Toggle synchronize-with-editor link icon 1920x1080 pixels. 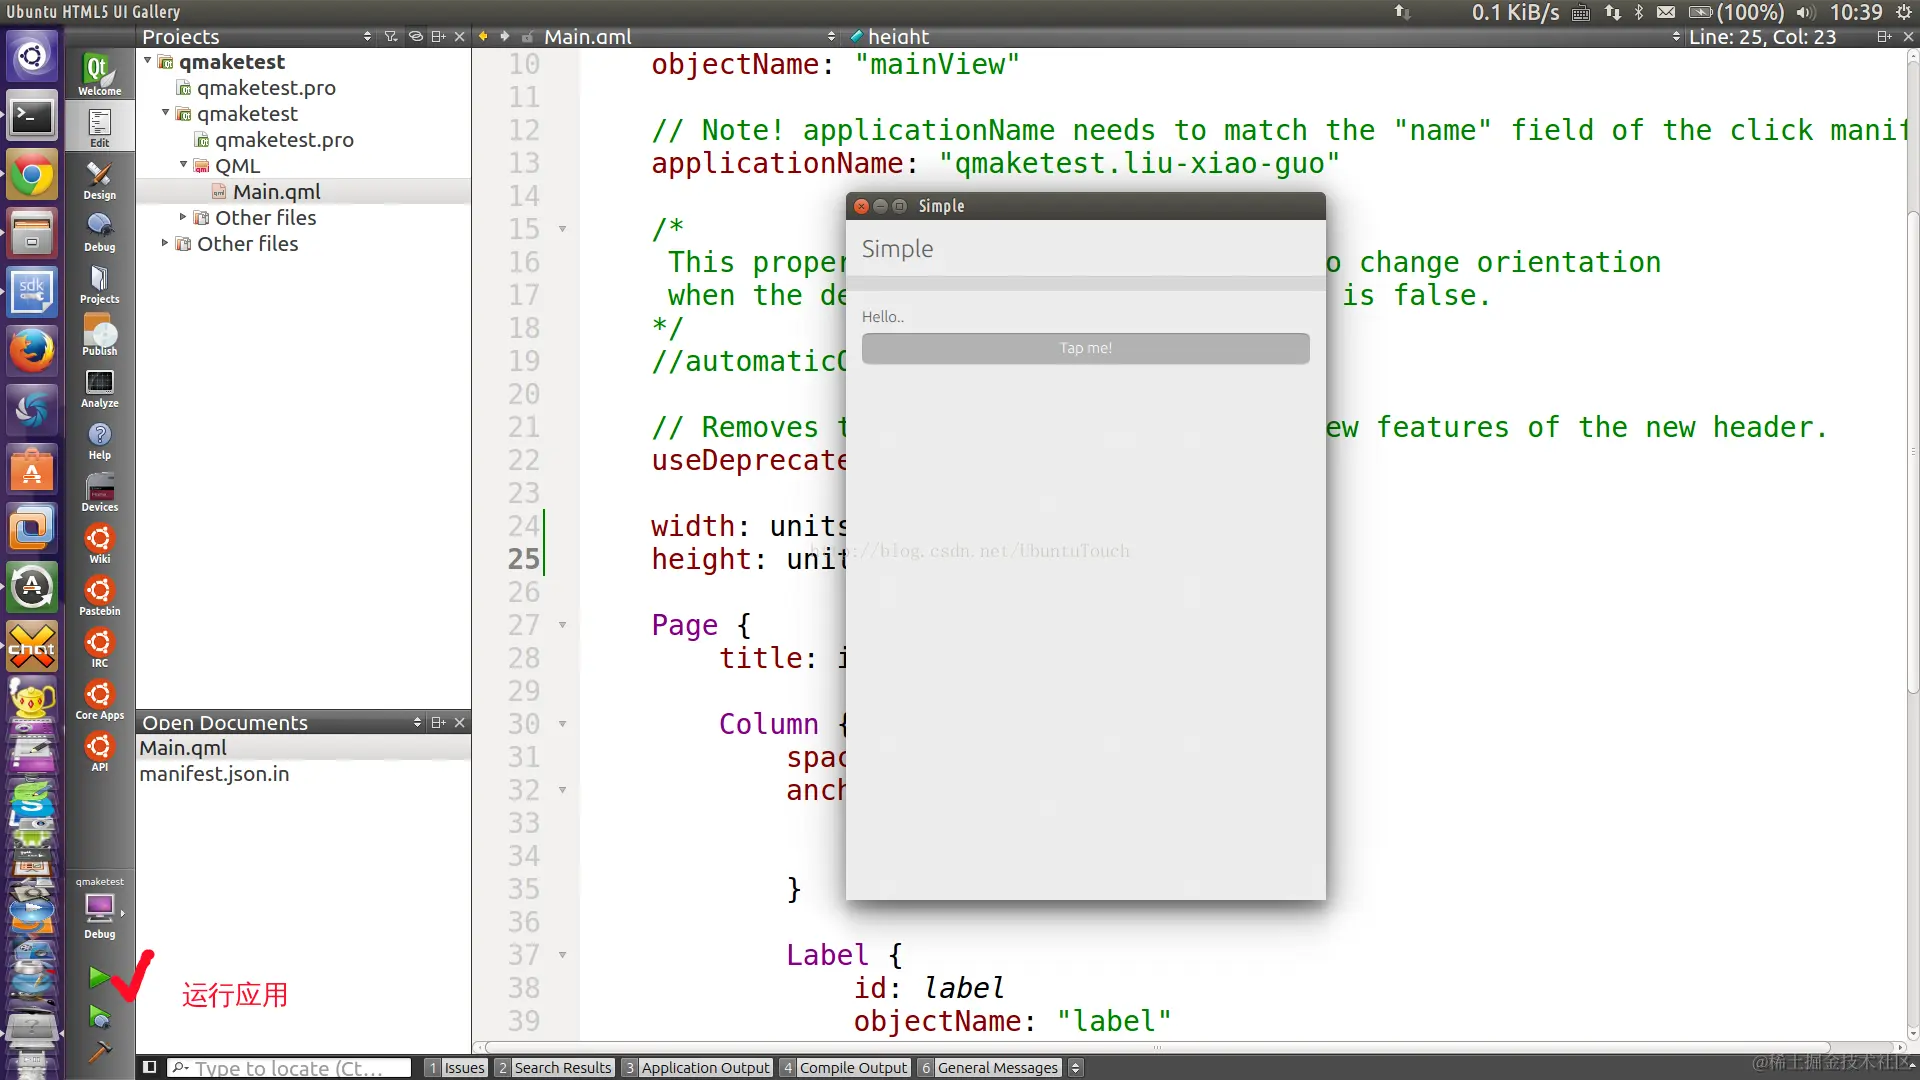415,36
